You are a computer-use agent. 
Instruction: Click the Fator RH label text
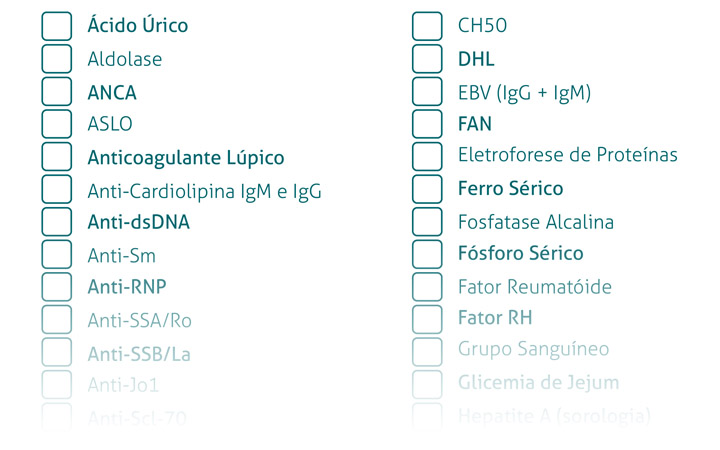click(x=495, y=318)
